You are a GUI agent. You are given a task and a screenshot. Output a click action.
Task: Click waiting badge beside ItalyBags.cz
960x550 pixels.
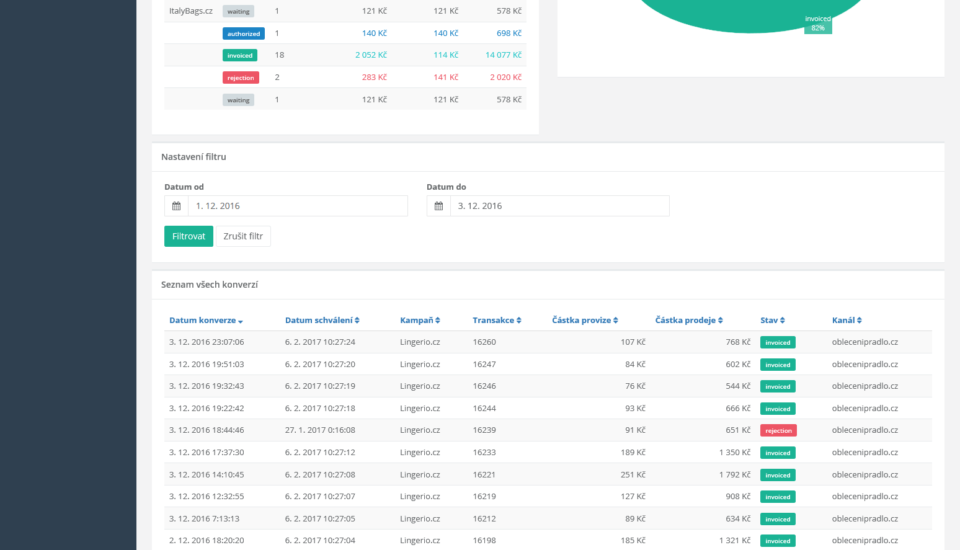click(x=238, y=11)
